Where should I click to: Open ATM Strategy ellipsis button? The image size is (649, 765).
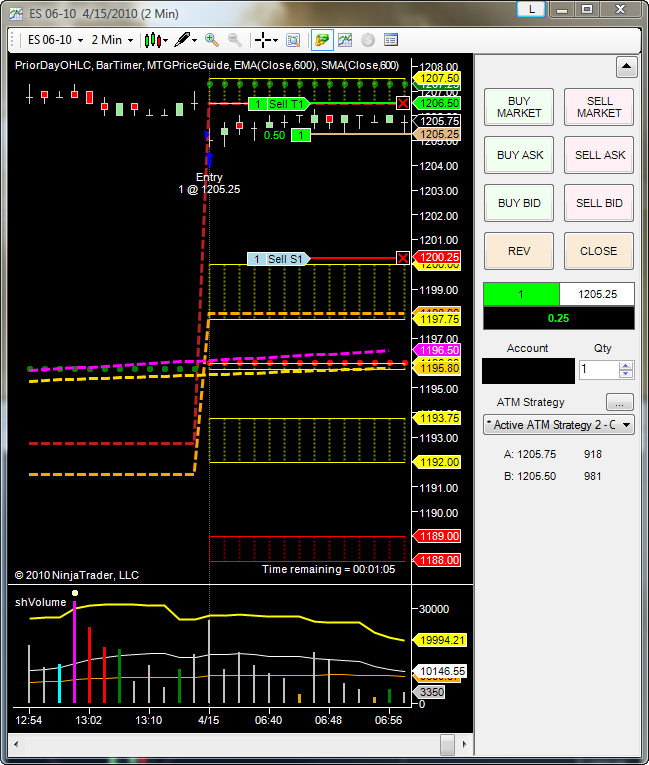click(x=620, y=403)
